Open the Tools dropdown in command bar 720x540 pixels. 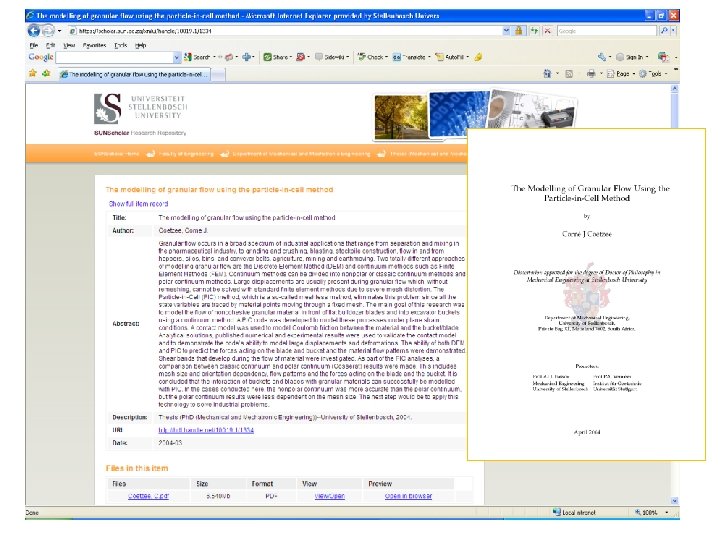[651, 73]
